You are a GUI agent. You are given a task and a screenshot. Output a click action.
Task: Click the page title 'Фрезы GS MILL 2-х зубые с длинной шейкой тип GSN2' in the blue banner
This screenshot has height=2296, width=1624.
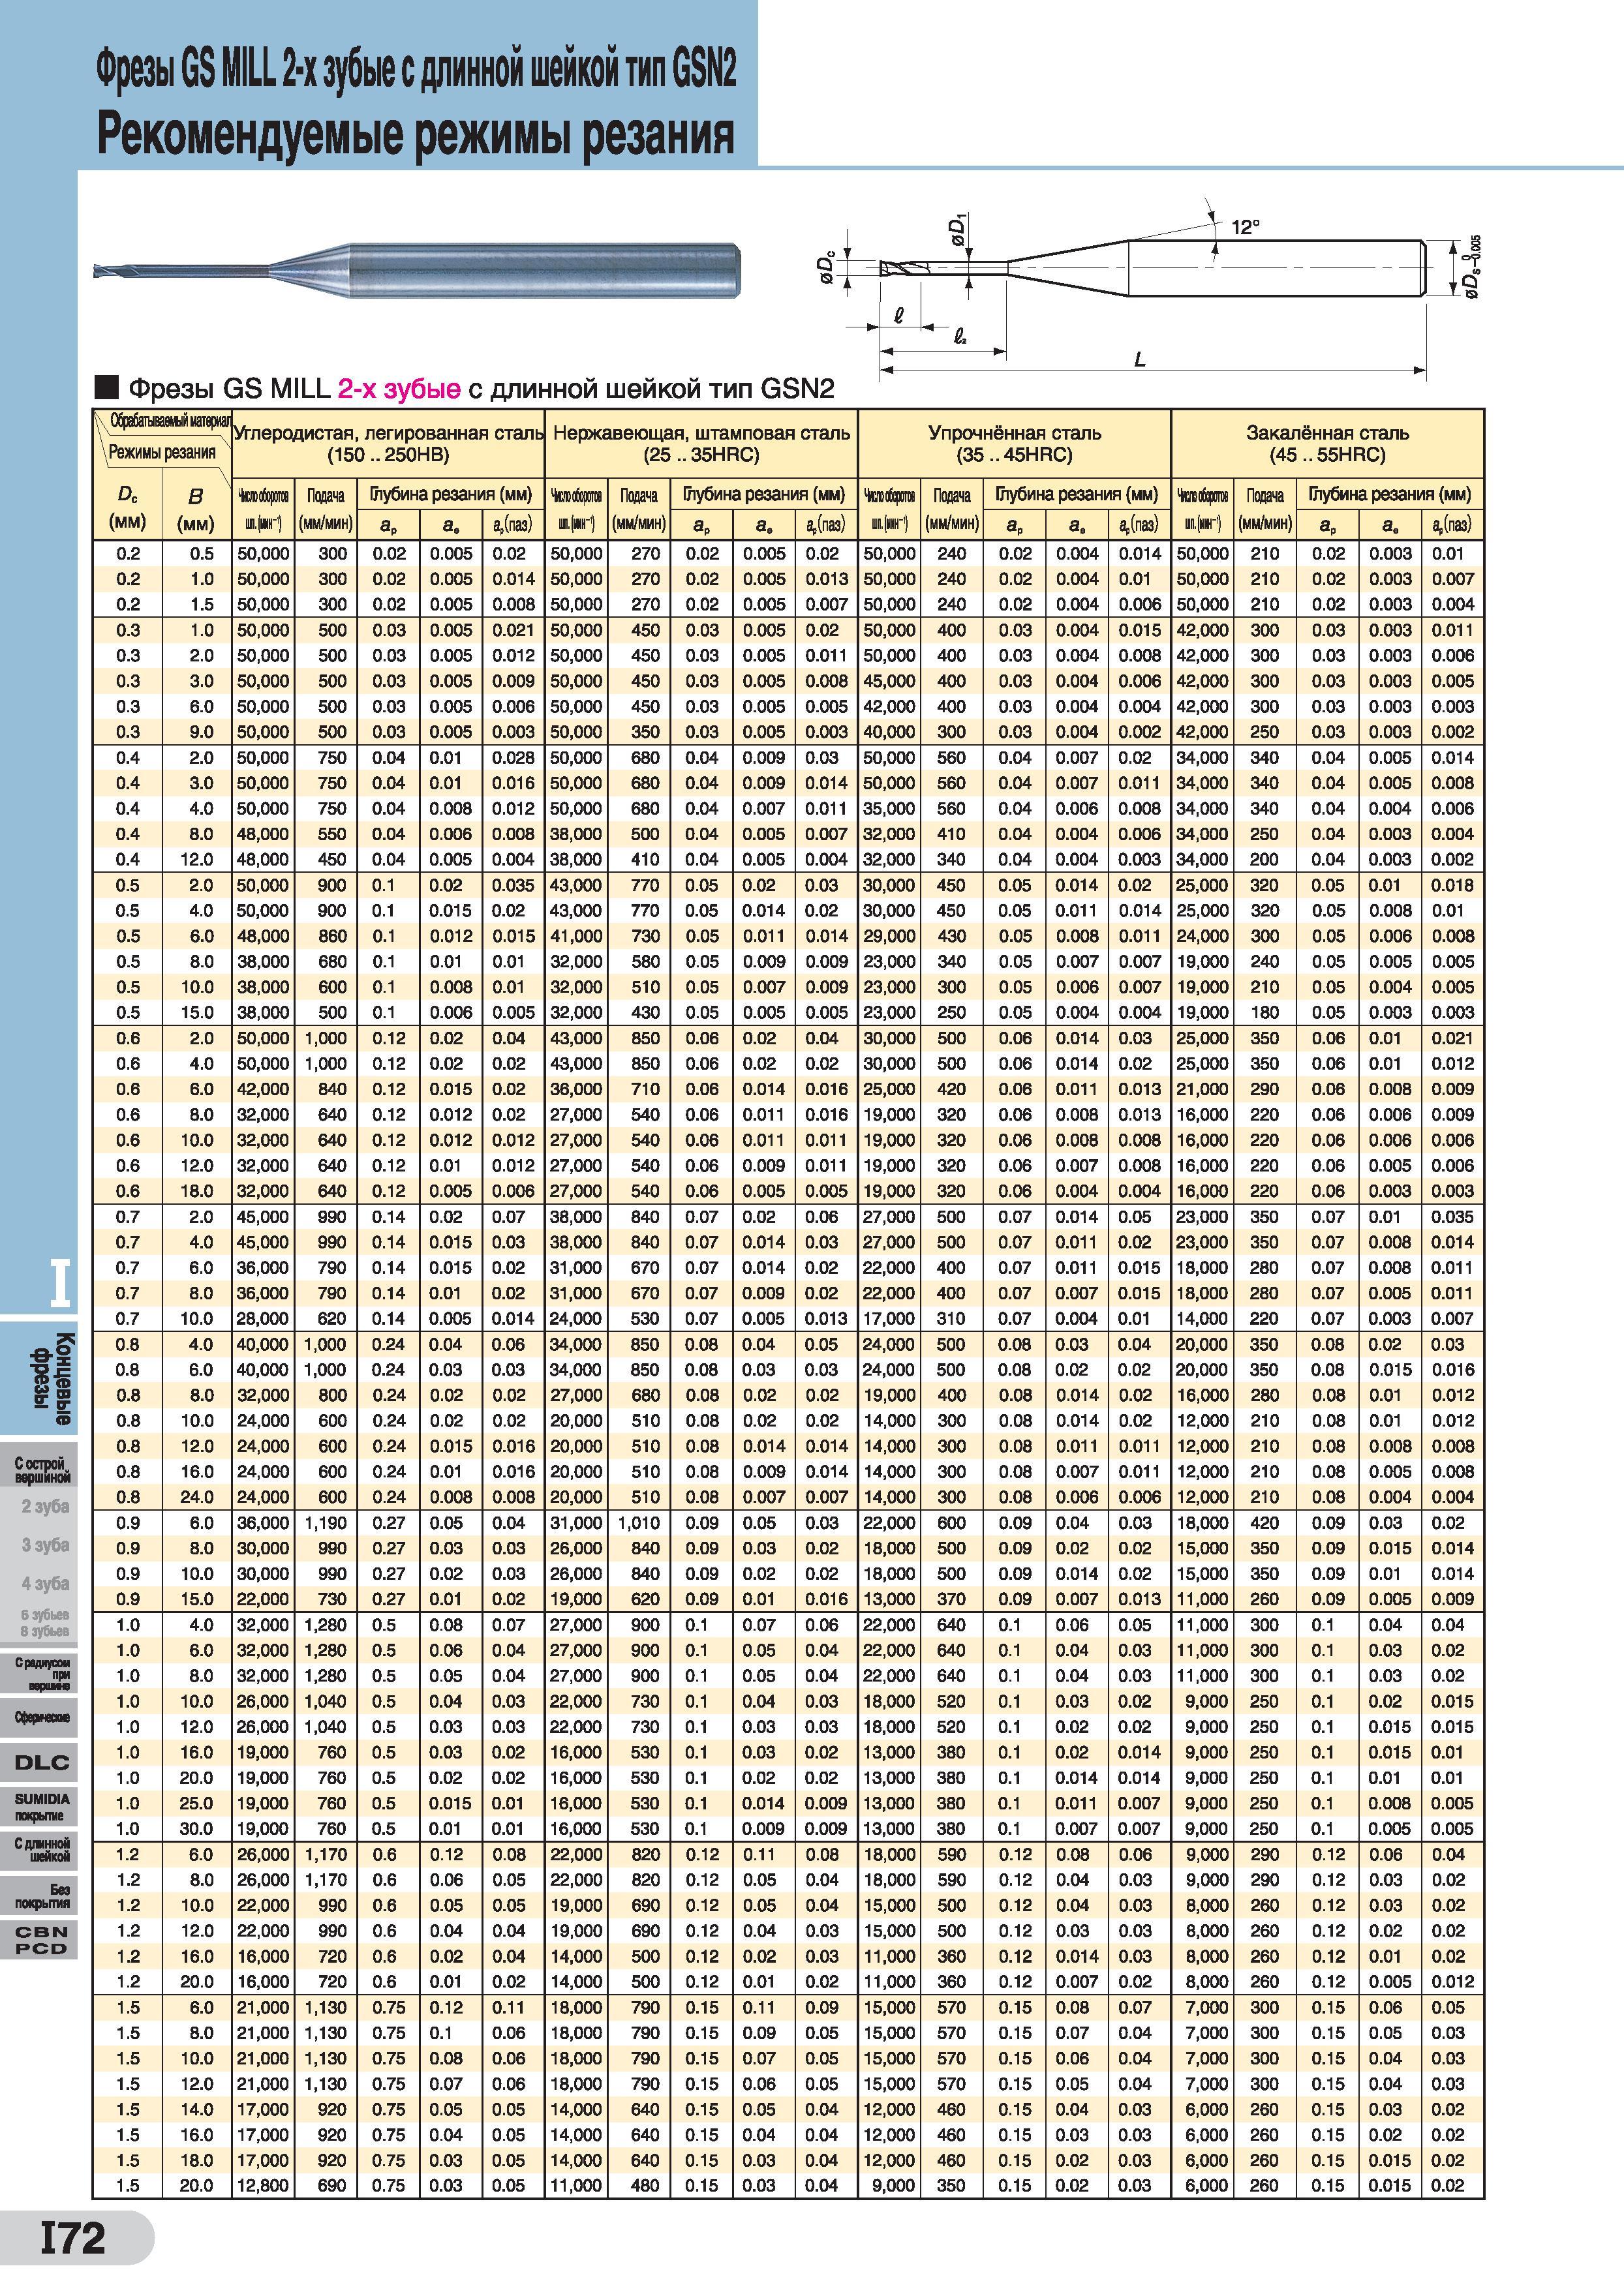[x=416, y=70]
